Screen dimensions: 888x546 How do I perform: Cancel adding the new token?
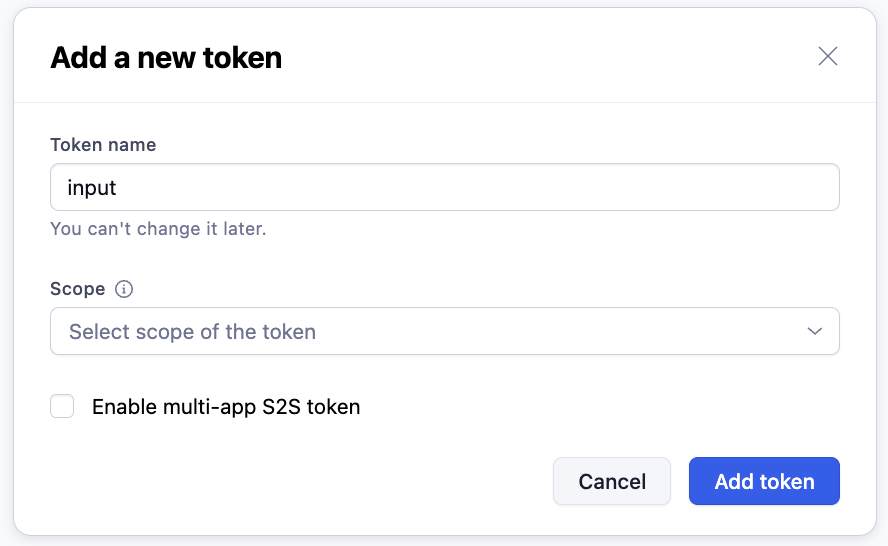[612, 481]
